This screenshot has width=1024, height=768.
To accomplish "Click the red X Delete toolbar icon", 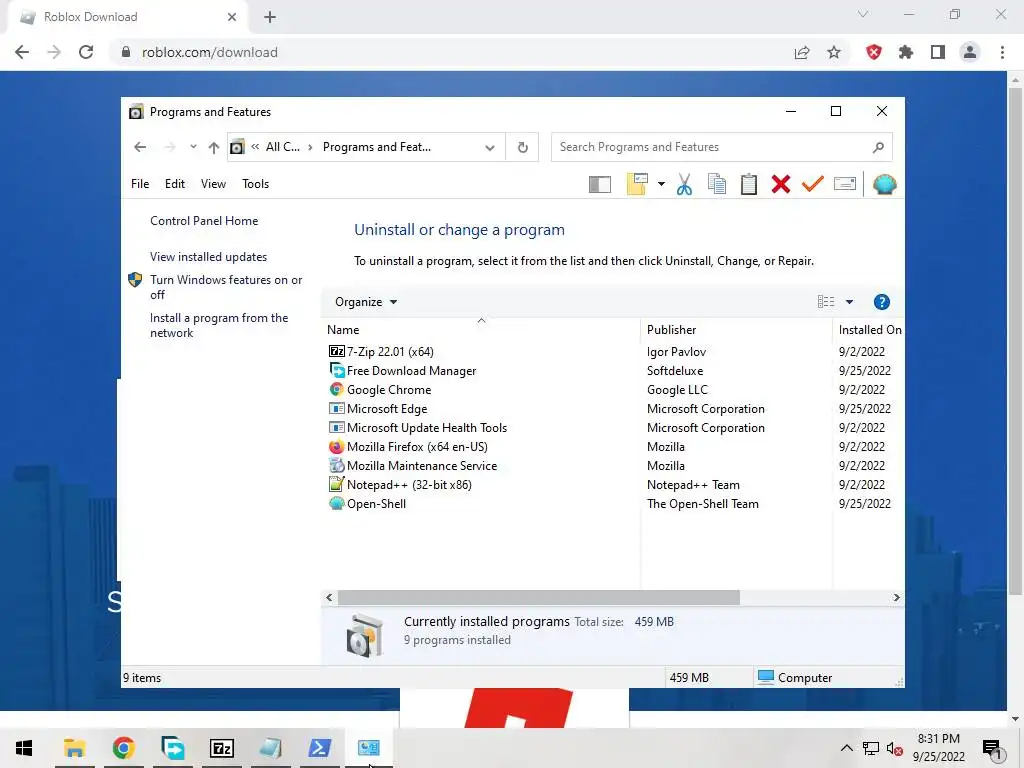I will (x=780, y=185).
